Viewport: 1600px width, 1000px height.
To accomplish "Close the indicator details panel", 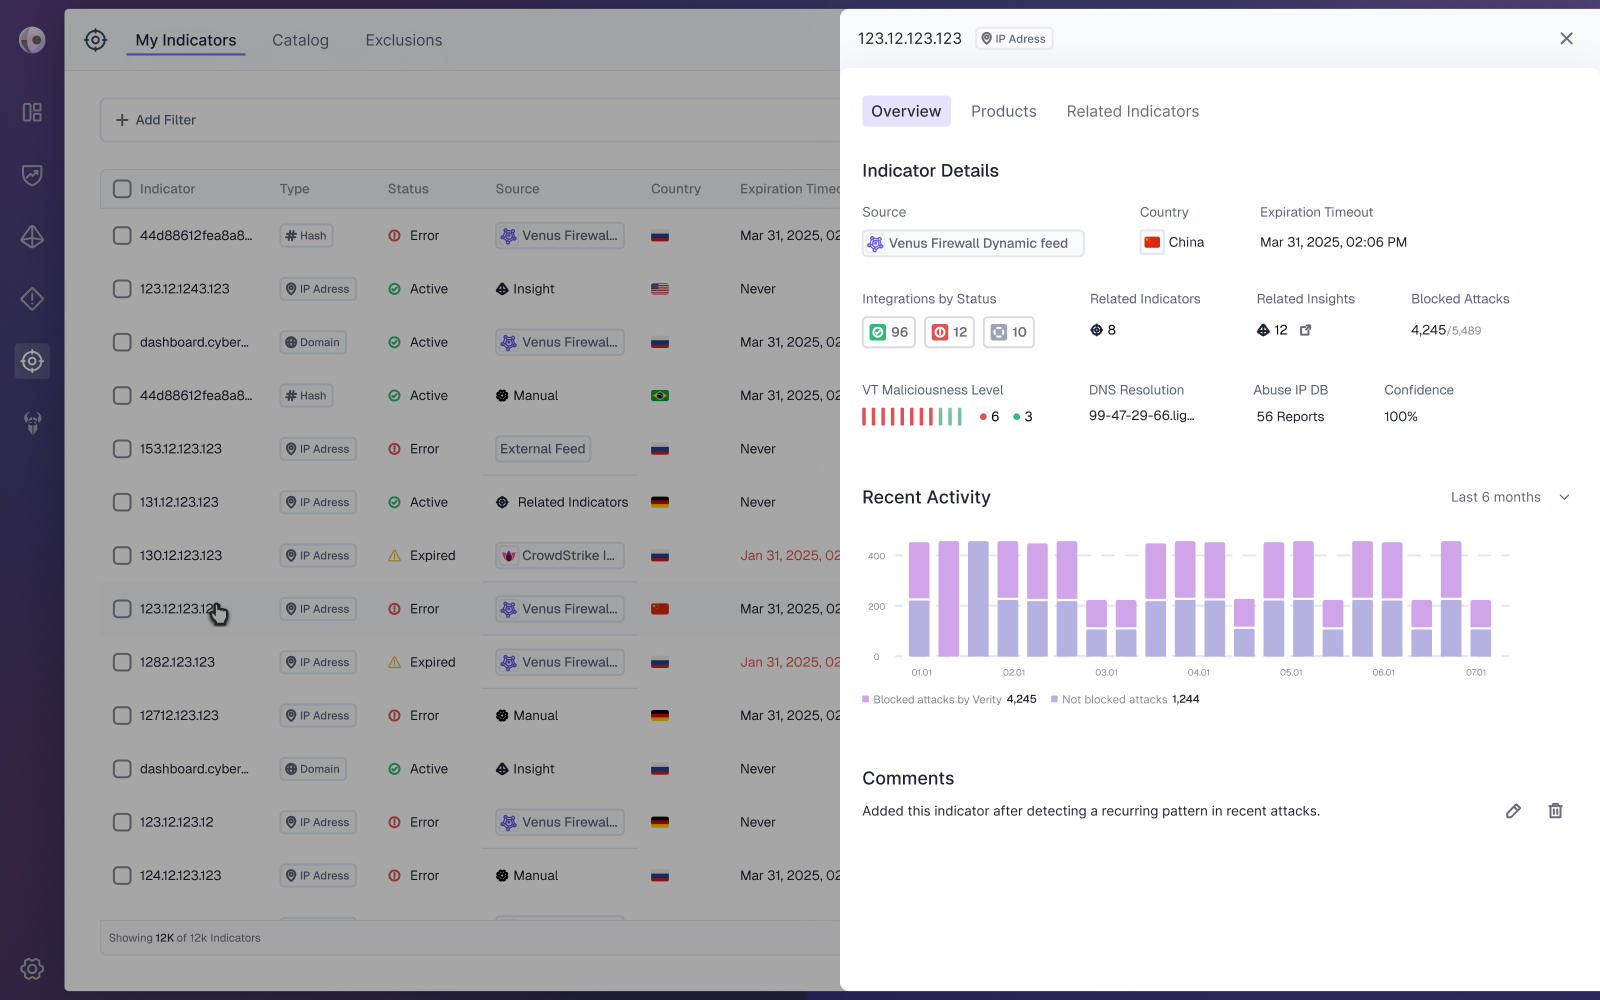I will pos(1566,39).
